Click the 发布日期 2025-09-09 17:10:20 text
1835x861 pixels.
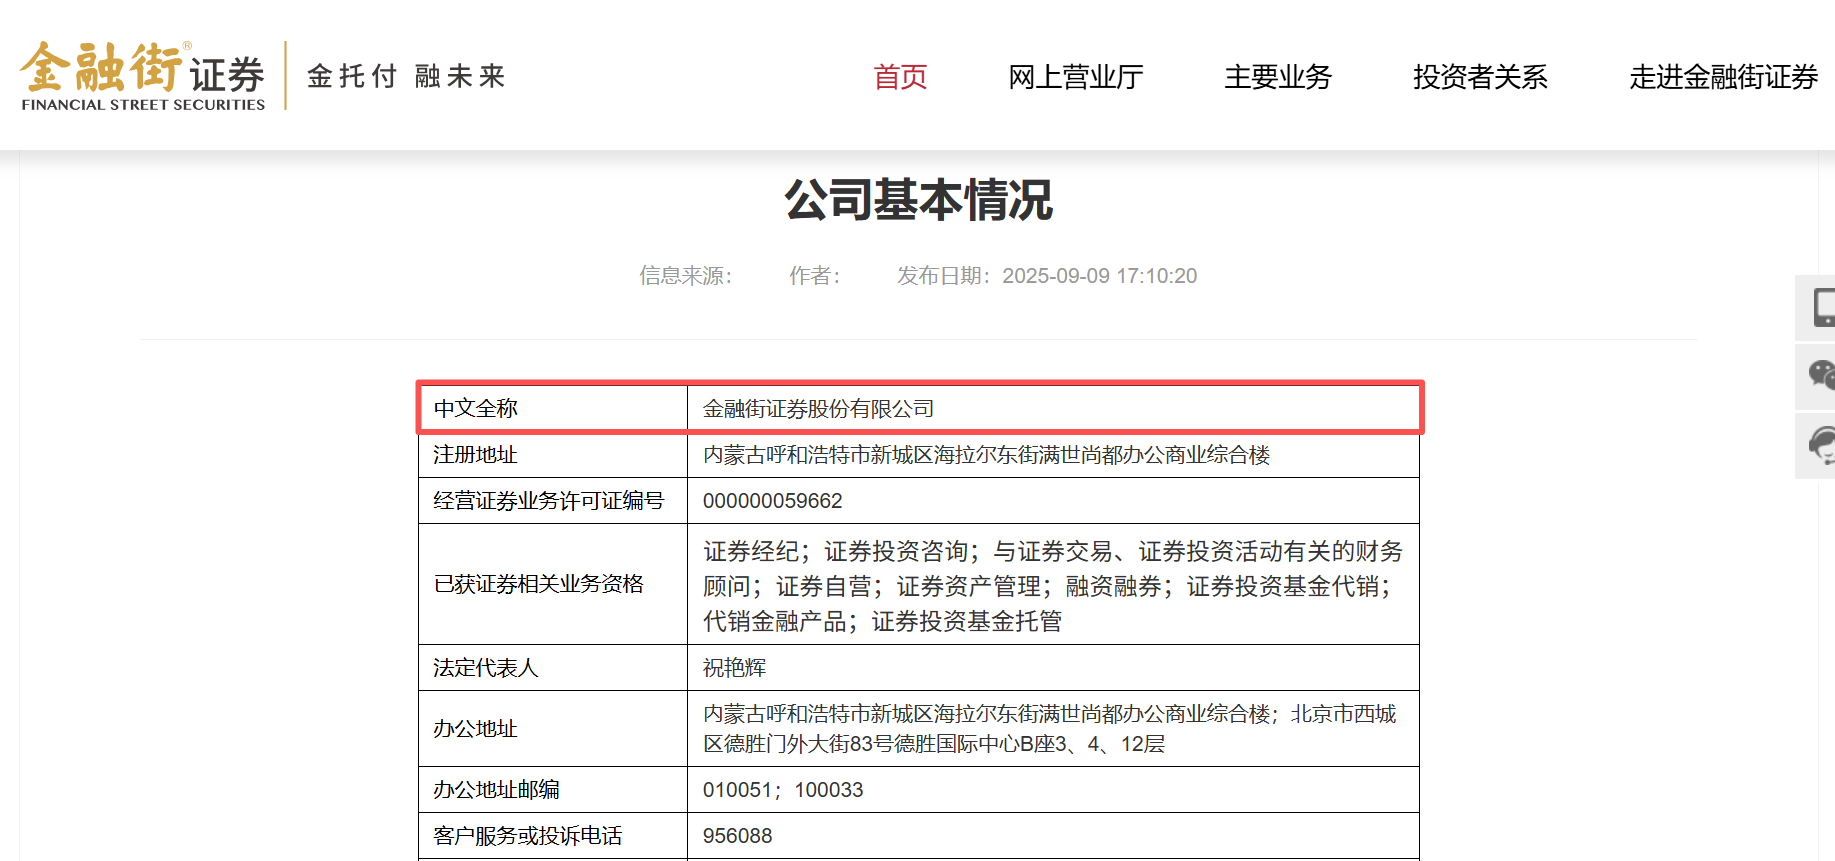tap(1047, 276)
